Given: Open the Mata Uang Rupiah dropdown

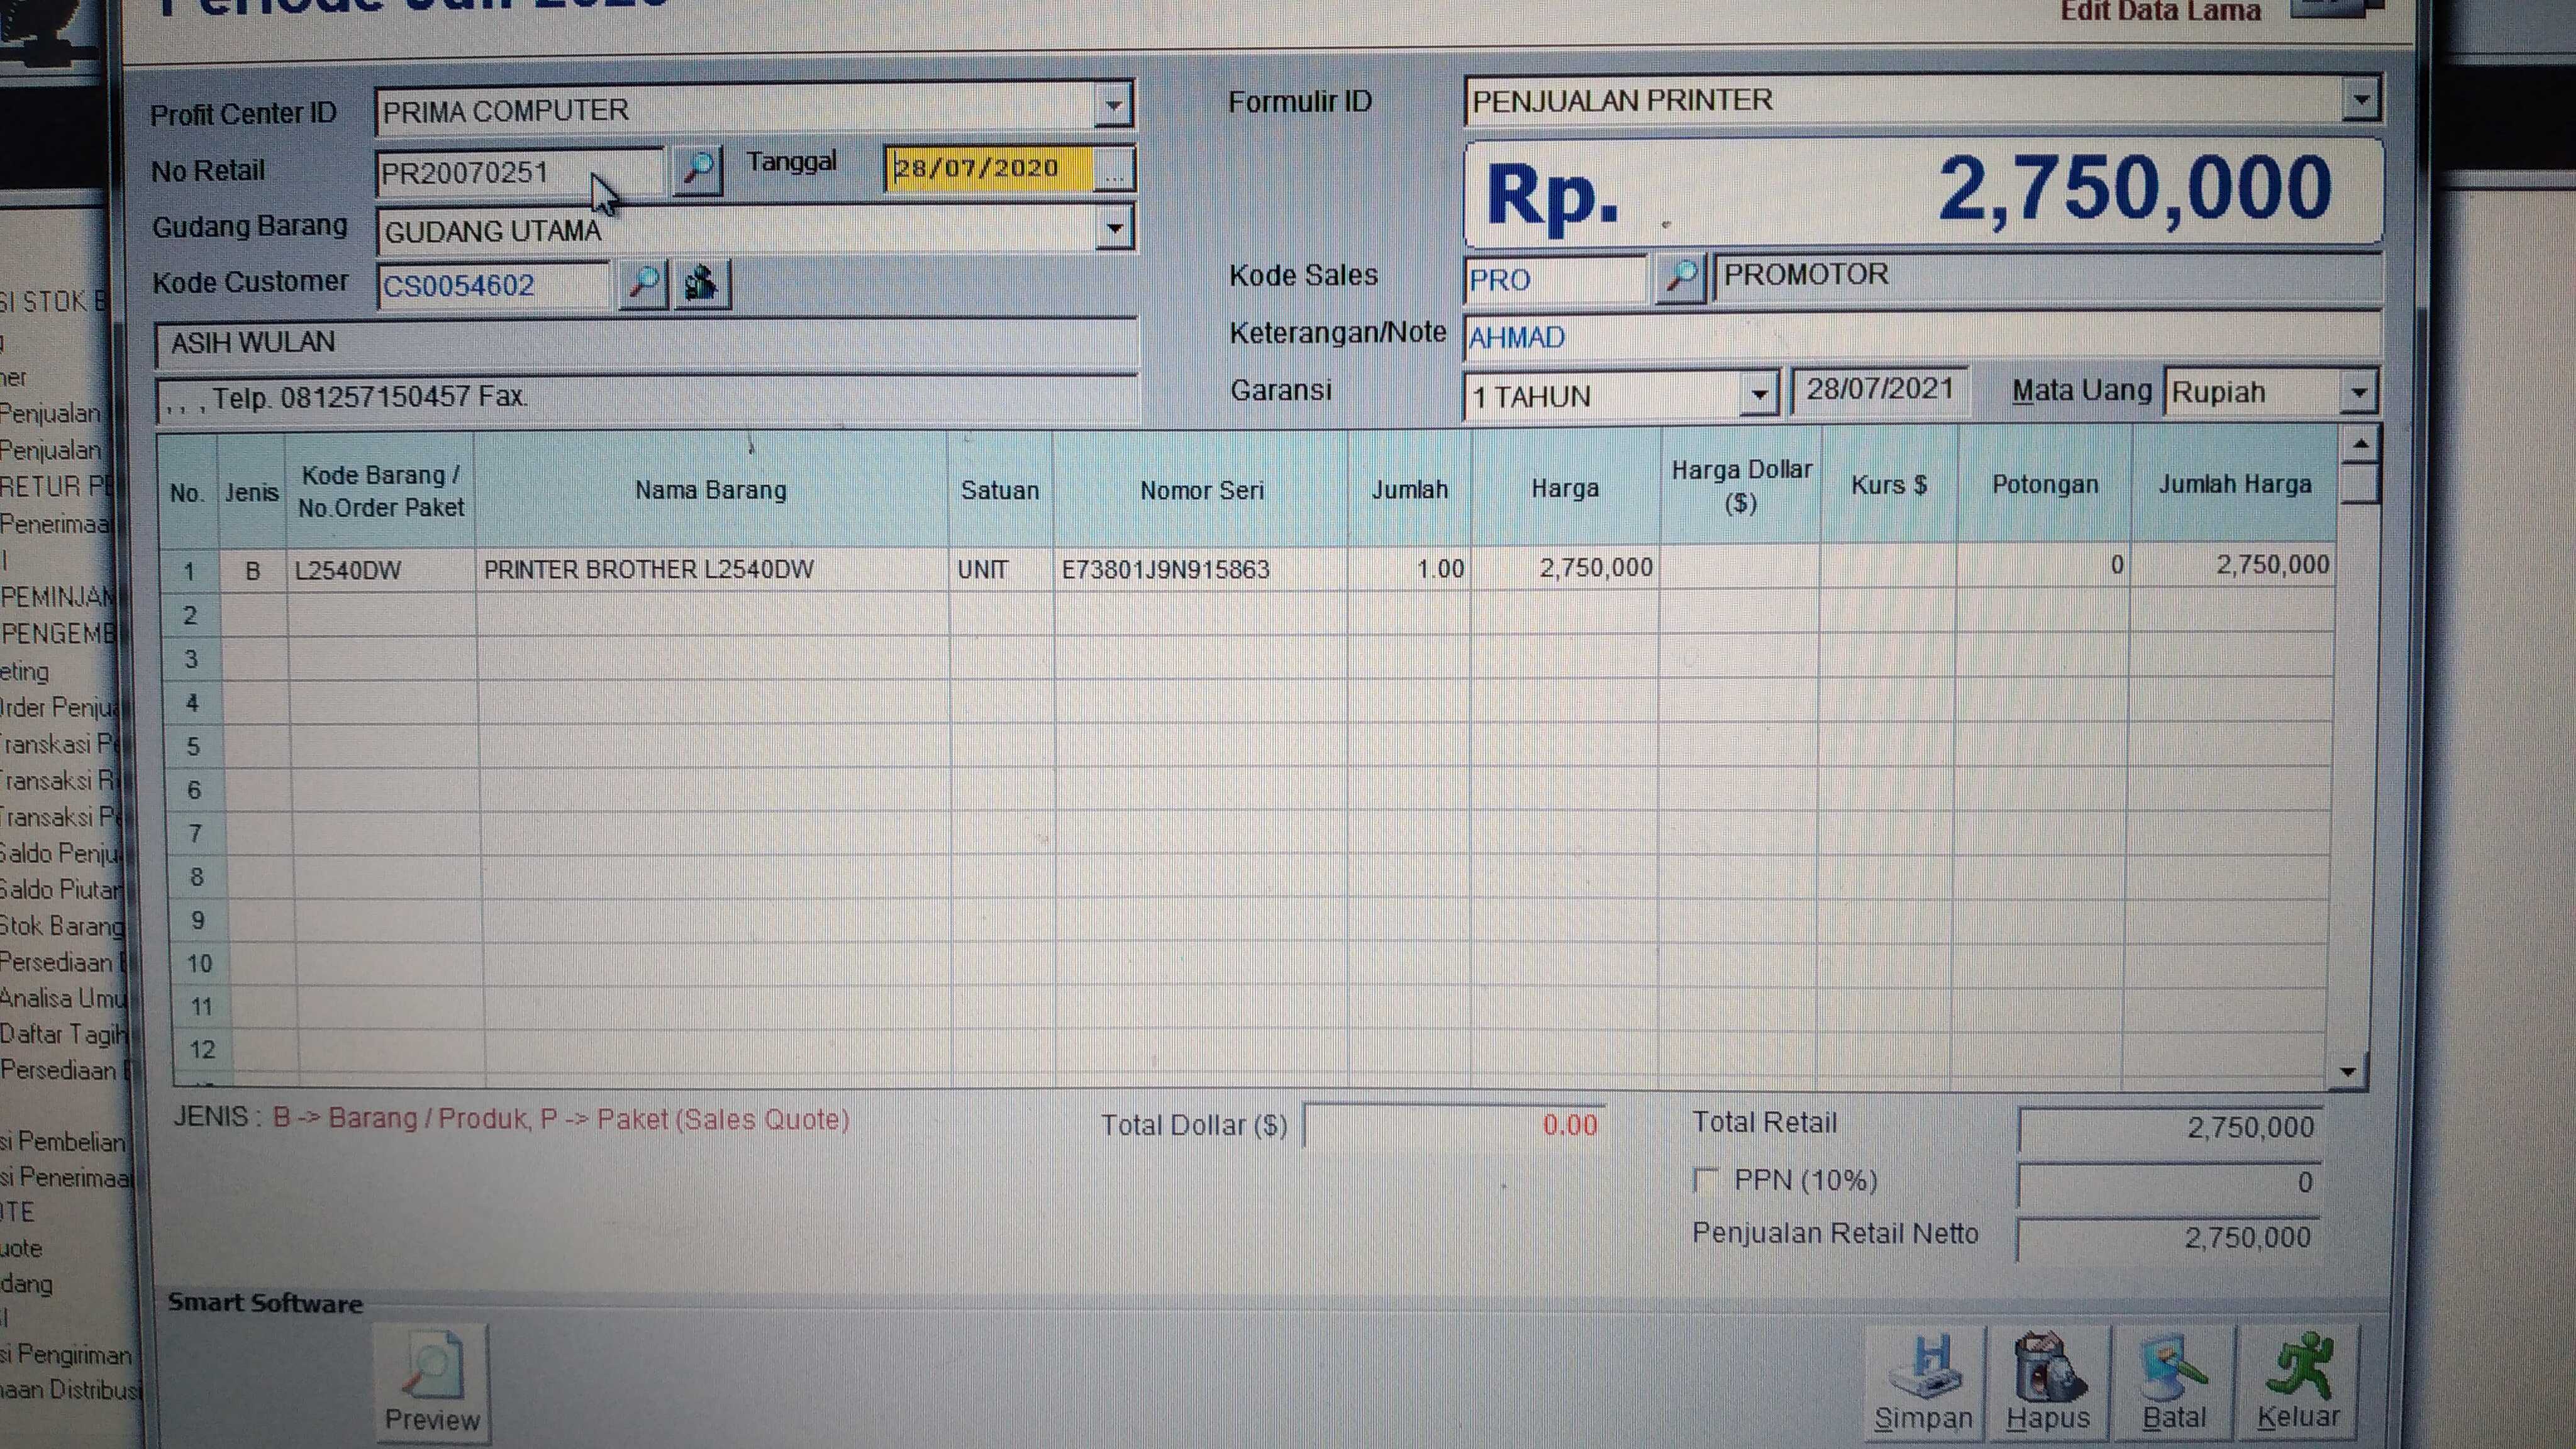Looking at the screenshot, I should point(2358,392).
